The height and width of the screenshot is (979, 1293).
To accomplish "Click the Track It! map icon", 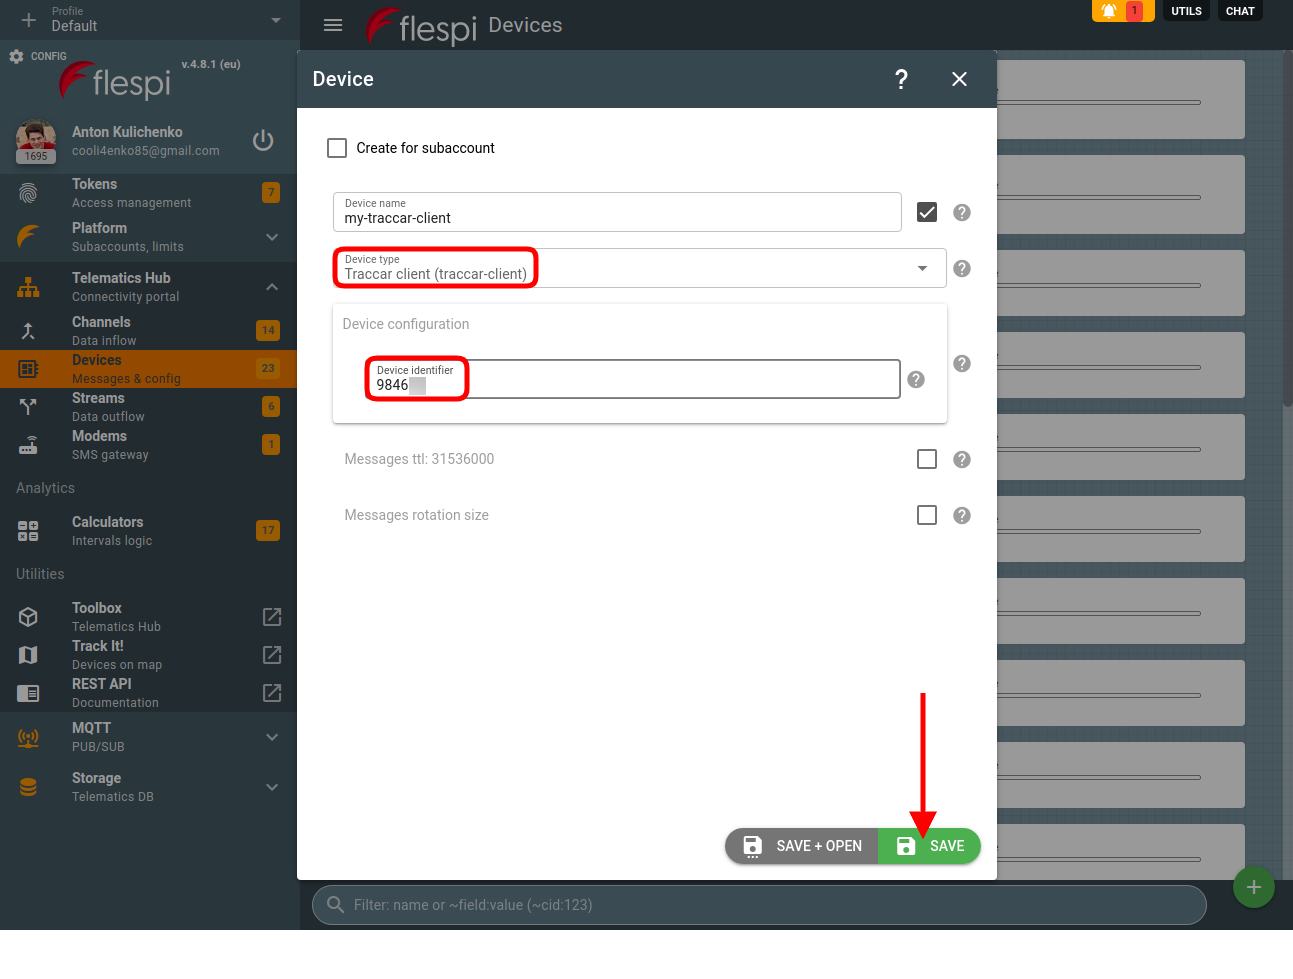I will point(28,655).
